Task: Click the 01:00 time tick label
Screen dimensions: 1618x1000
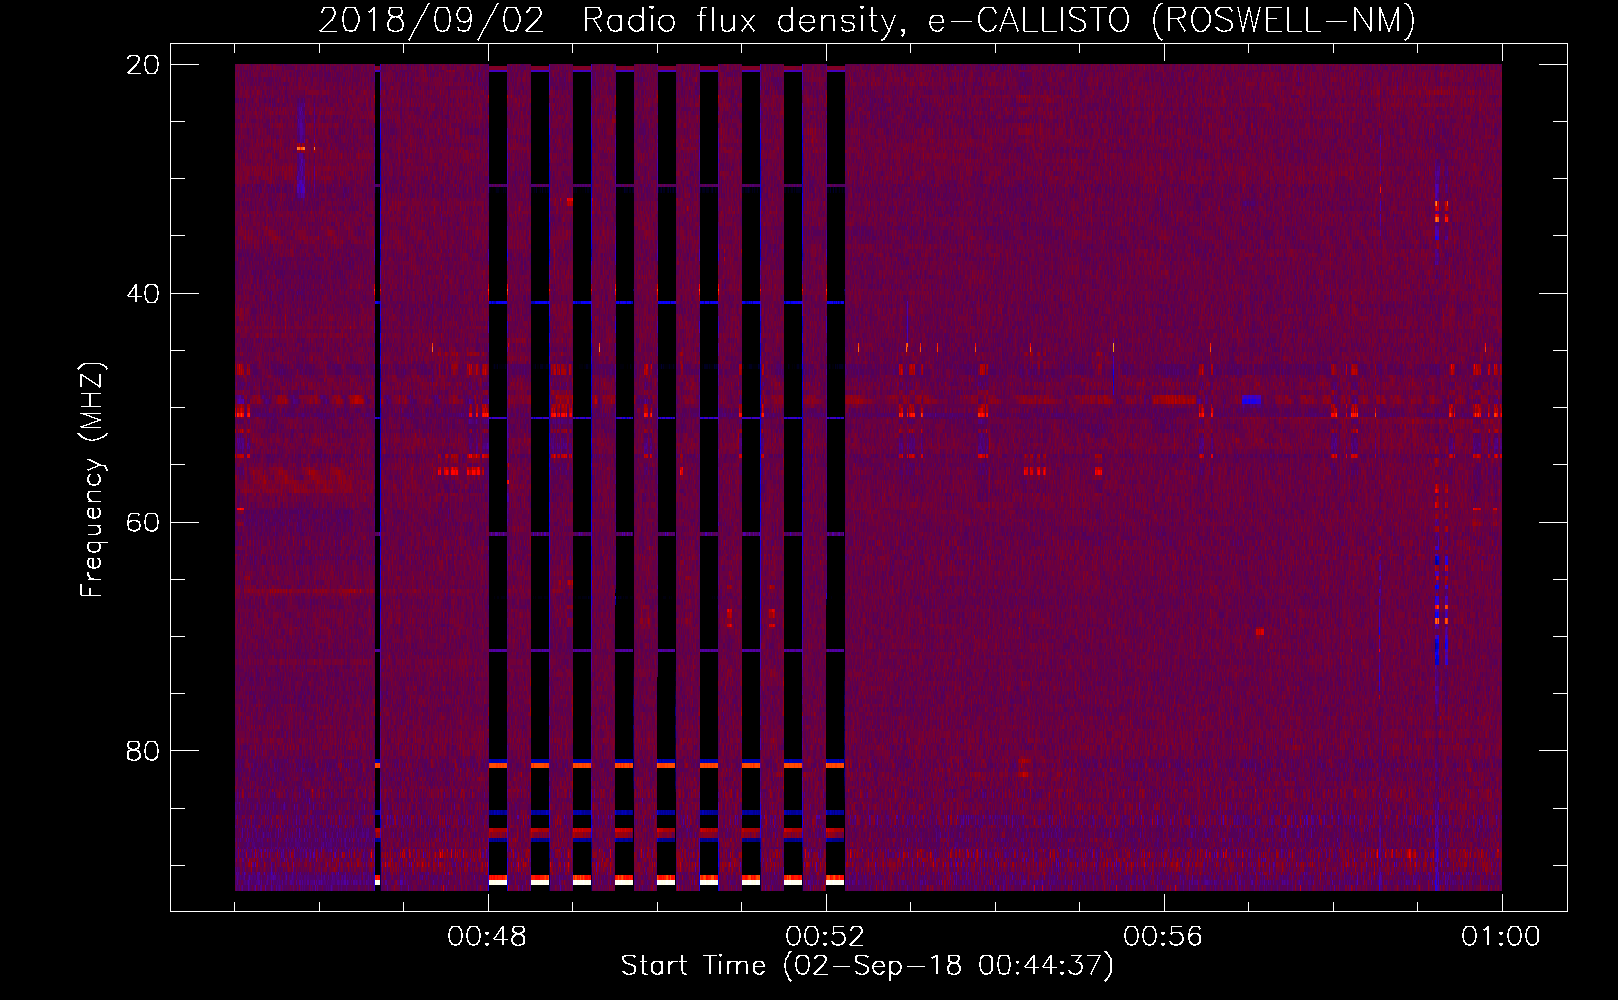Action: 1501,937
